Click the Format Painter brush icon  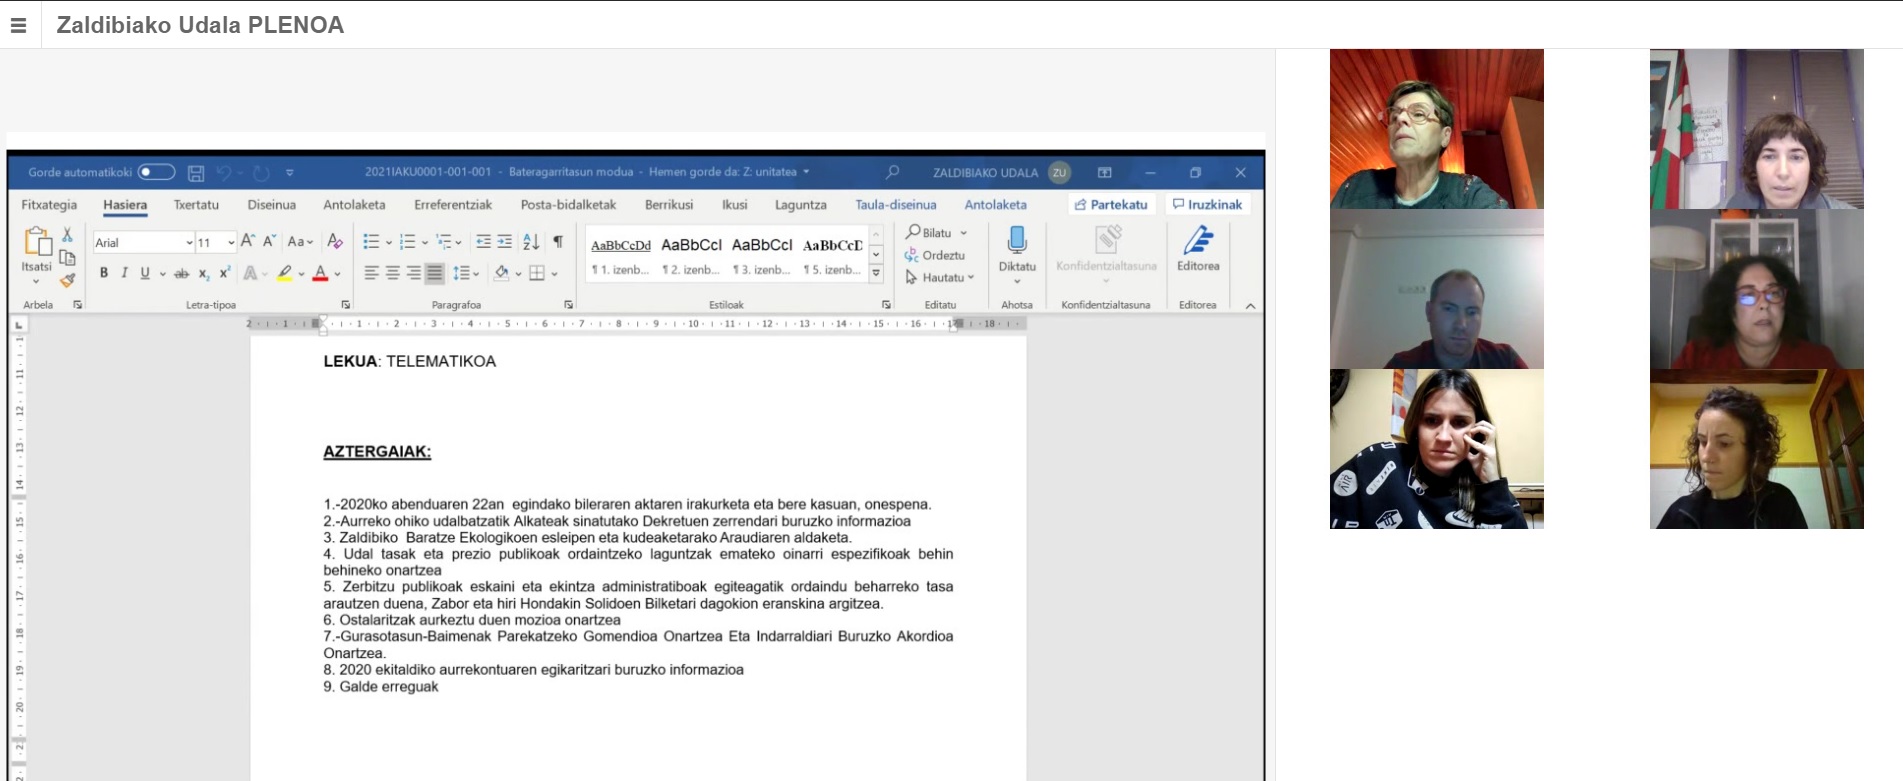pos(67,281)
